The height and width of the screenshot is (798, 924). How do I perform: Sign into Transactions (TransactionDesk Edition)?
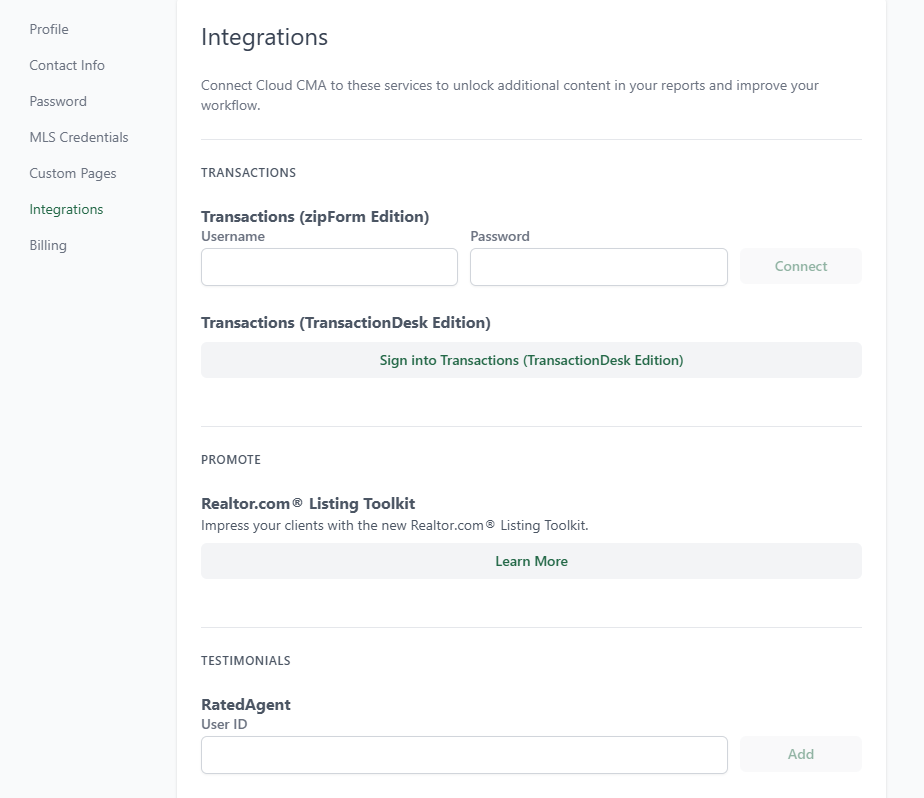pos(531,359)
